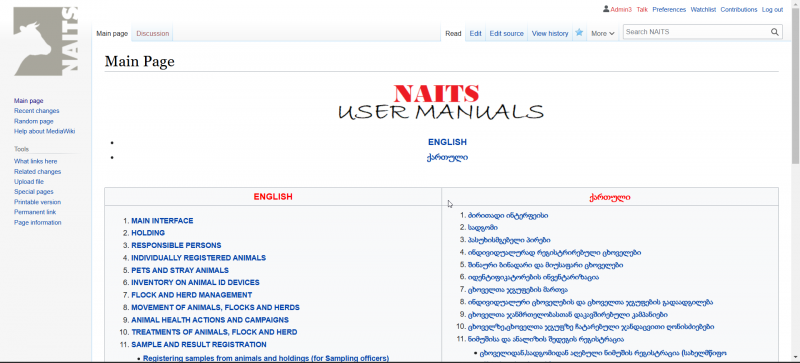
Task: Open ANIMAL HEALTH ACTIONS AND CAMPAIGNS
Action: 210,320
